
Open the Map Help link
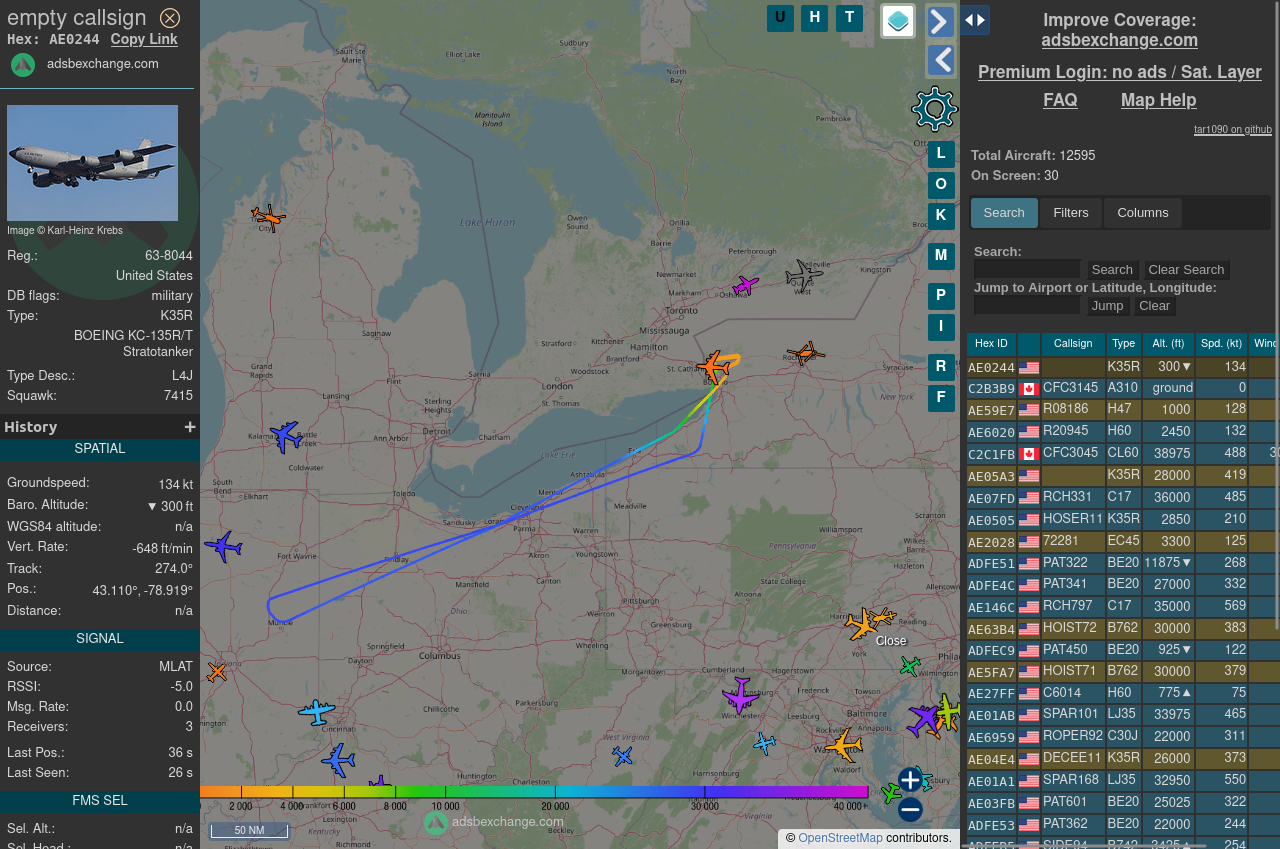pos(1158,100)
